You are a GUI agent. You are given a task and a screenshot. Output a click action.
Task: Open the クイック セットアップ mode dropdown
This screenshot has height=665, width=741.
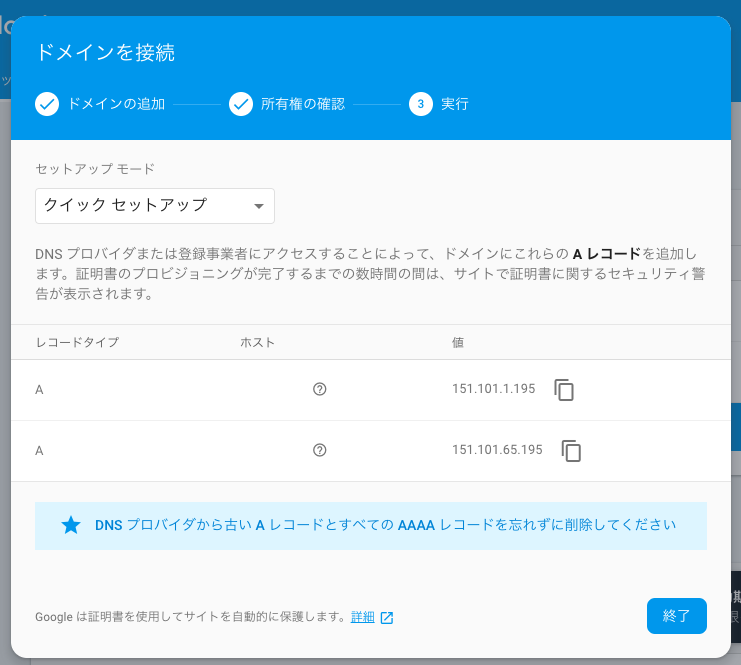click(155, 206)
